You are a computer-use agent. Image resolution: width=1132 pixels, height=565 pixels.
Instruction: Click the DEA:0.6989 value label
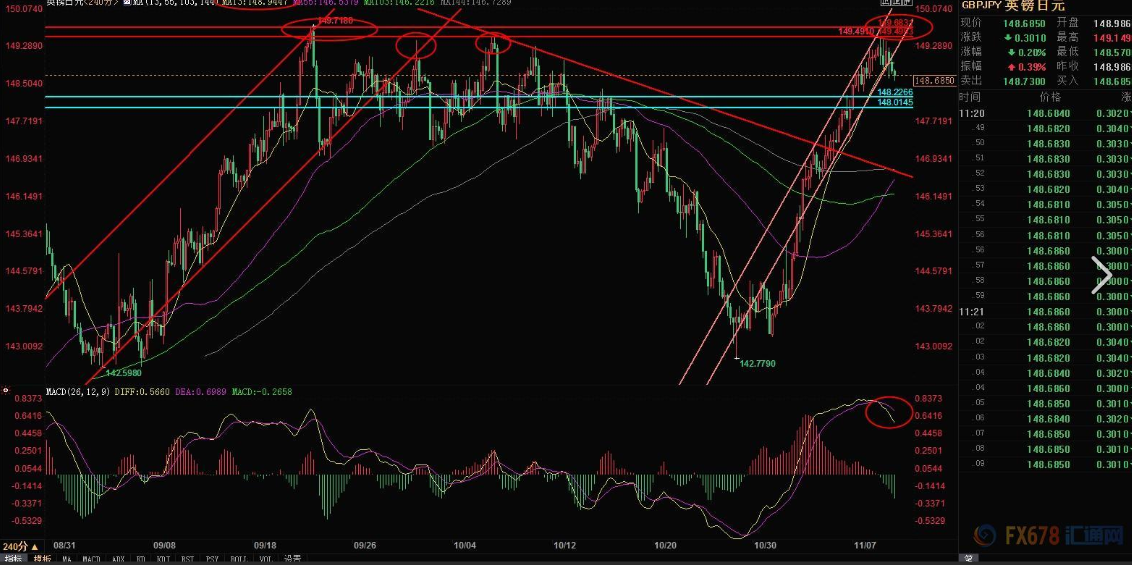200,391
